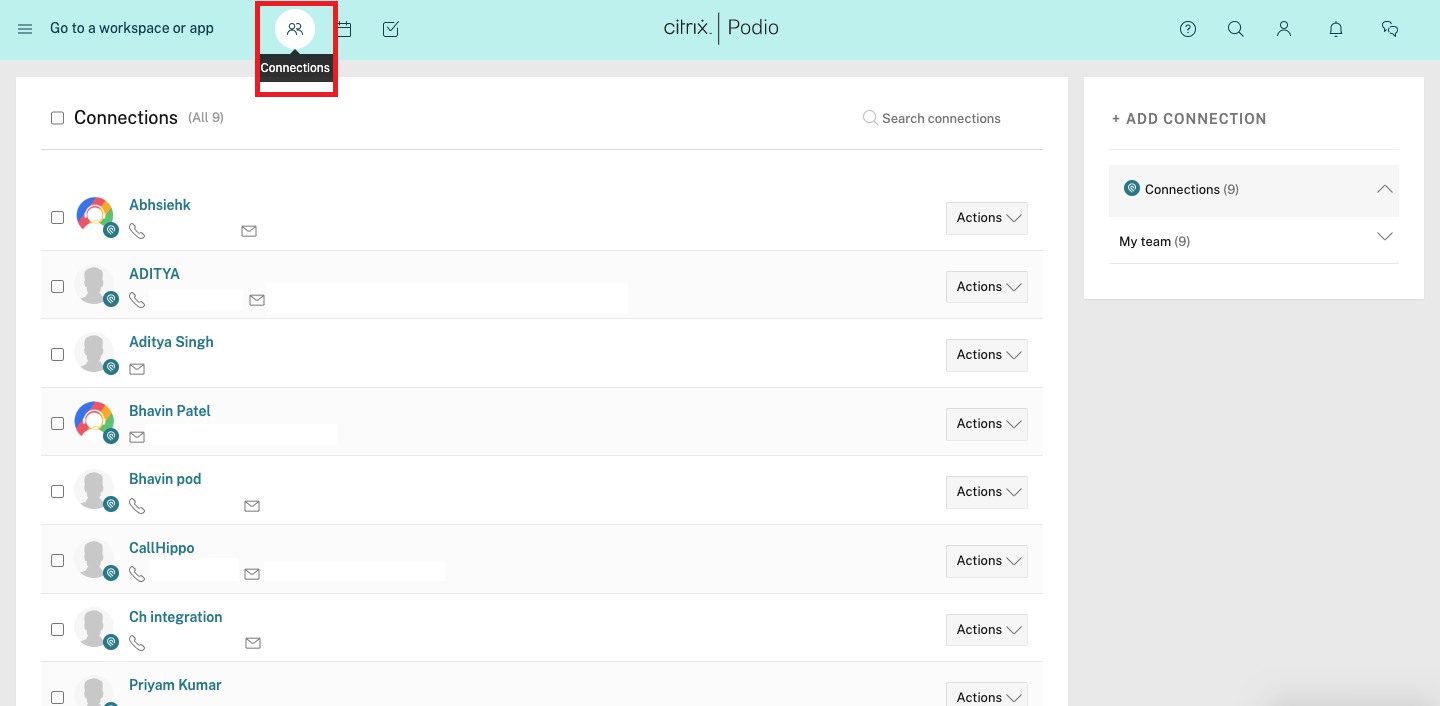Open Aditya Singh's connection profile
The image size is (1440, 706).
[171, 342]
